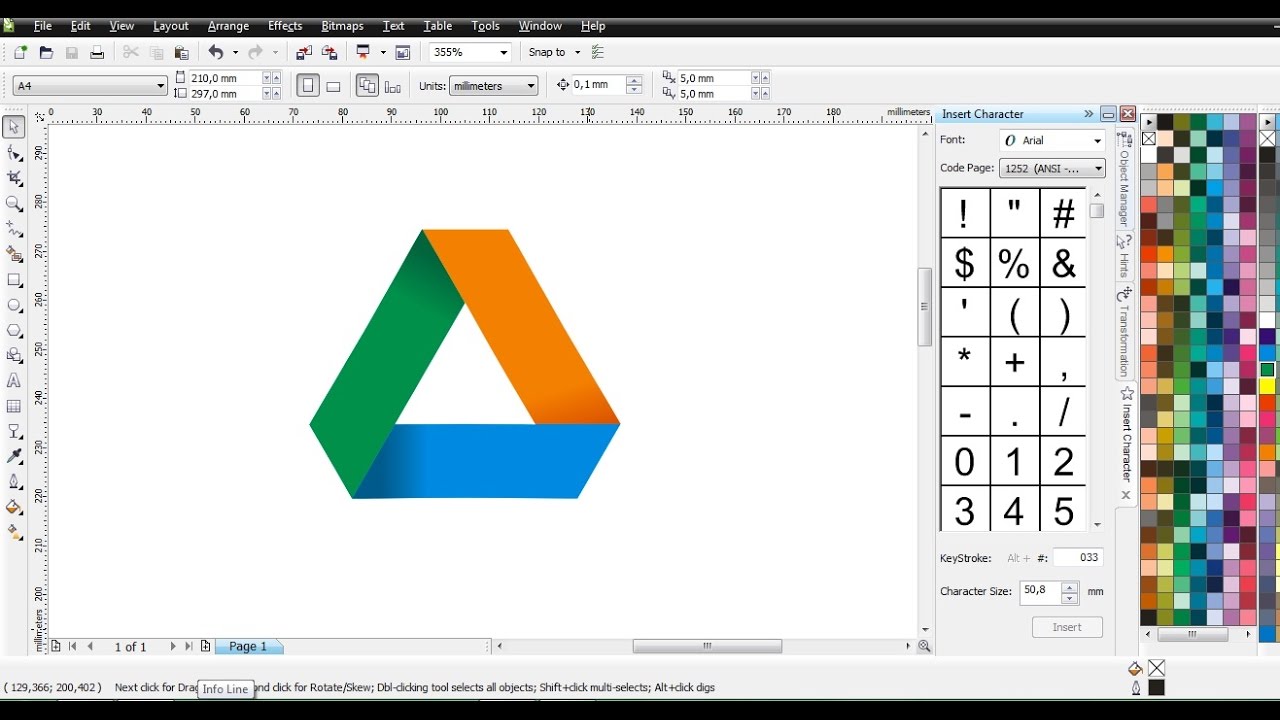Screen dimensions: 1280x720
Task: Open the Arrange menu
Action: [228, 26]
